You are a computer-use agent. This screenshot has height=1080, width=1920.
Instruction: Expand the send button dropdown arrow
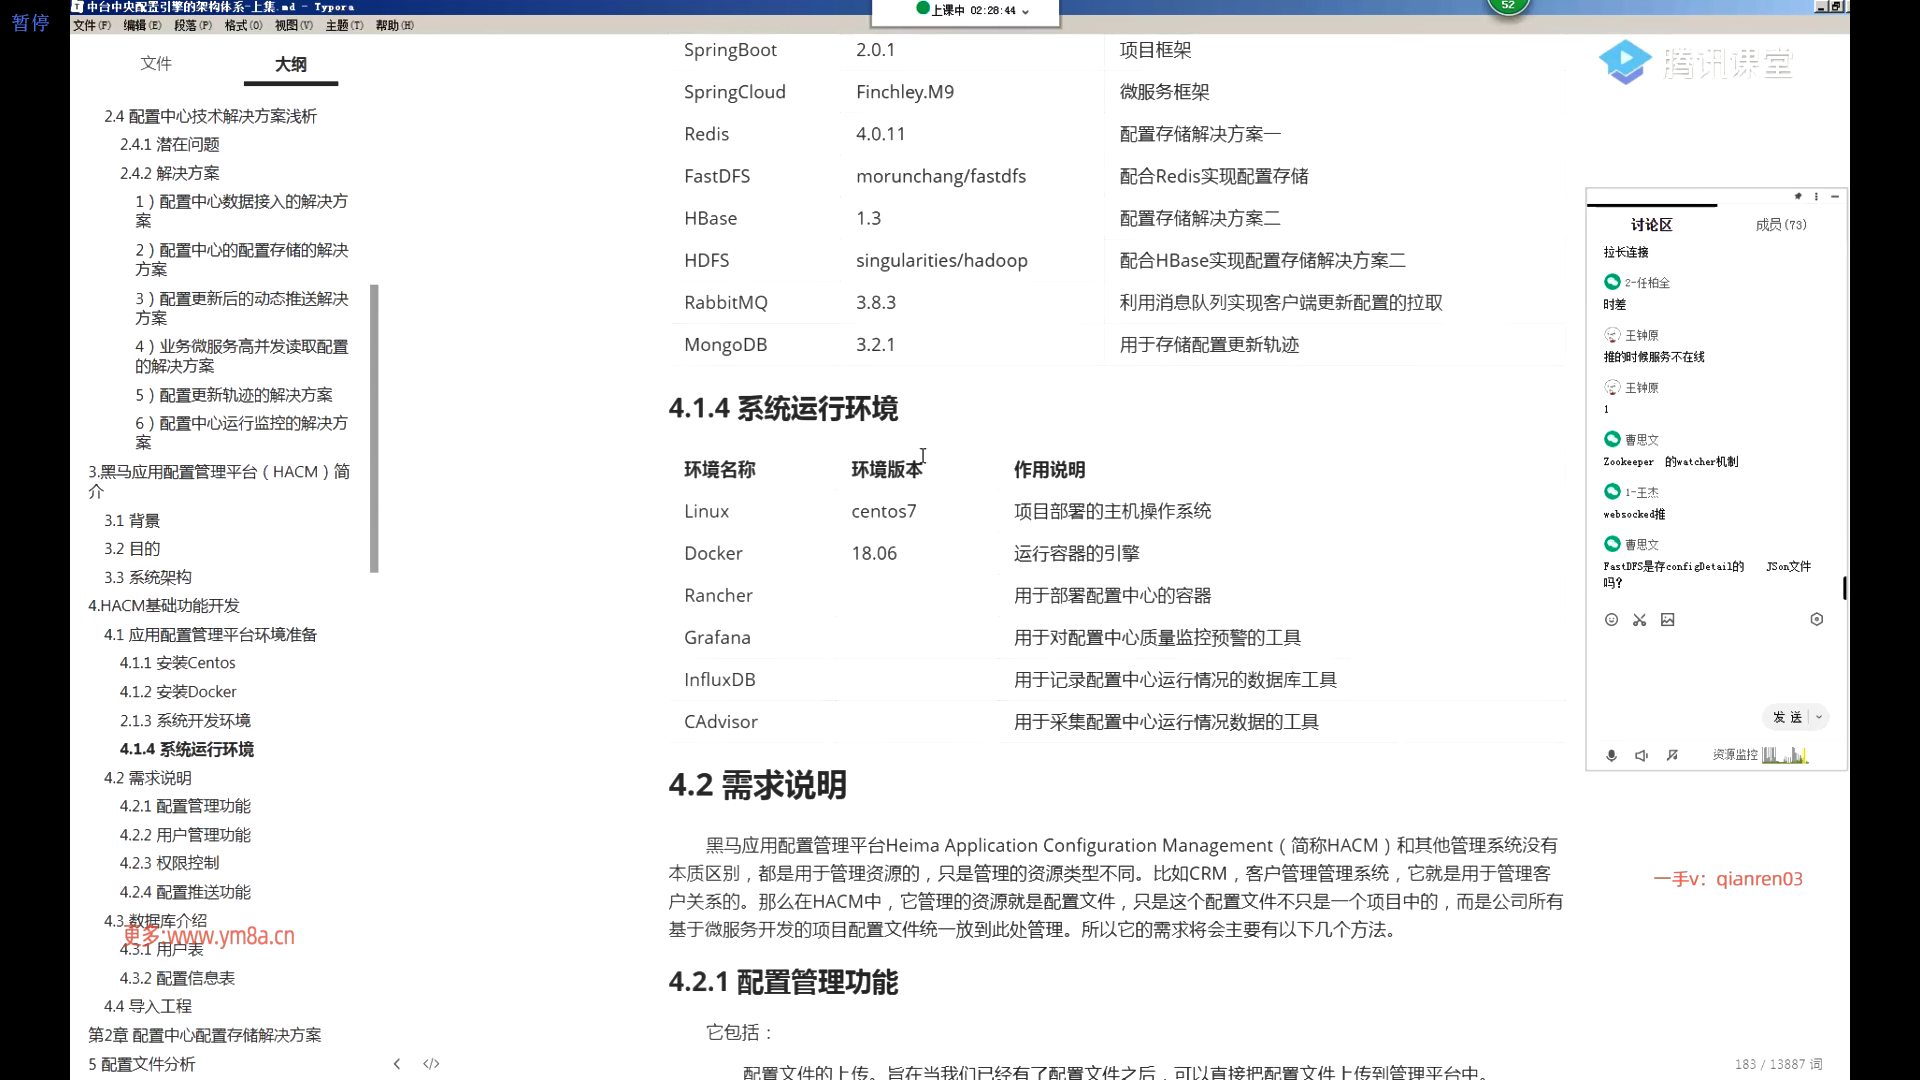[1819, 717]
